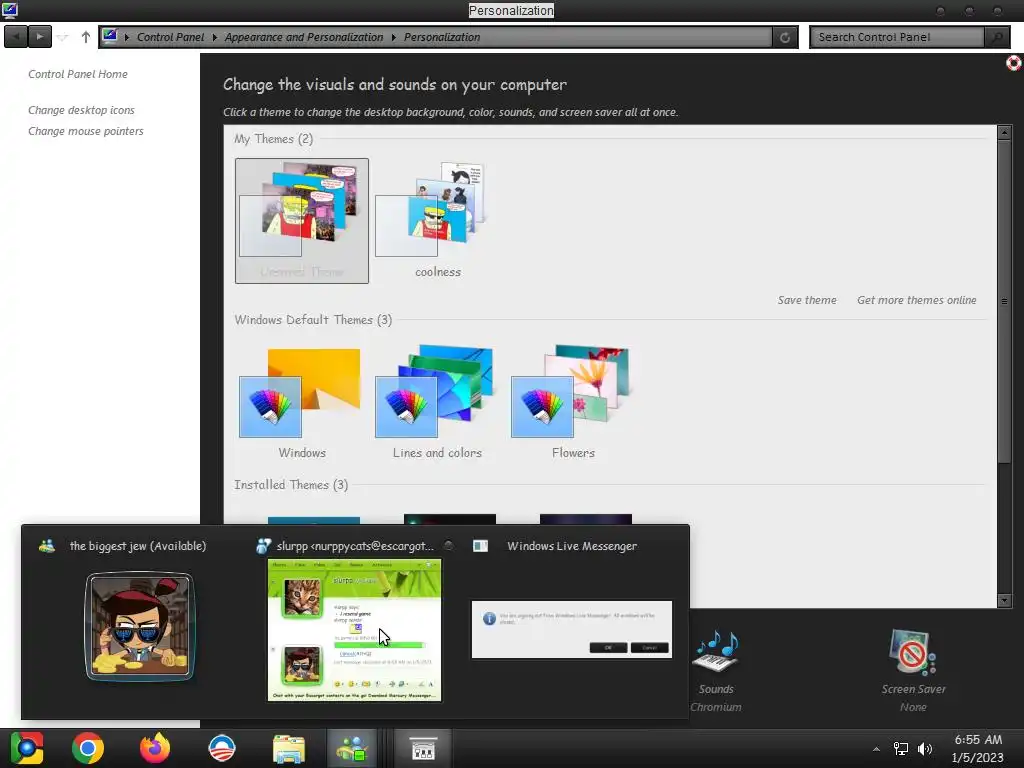Image resolution: width=1024 pixels, height=768 pixels.
Task: Select the coolness theme
Action: point(438,221)
